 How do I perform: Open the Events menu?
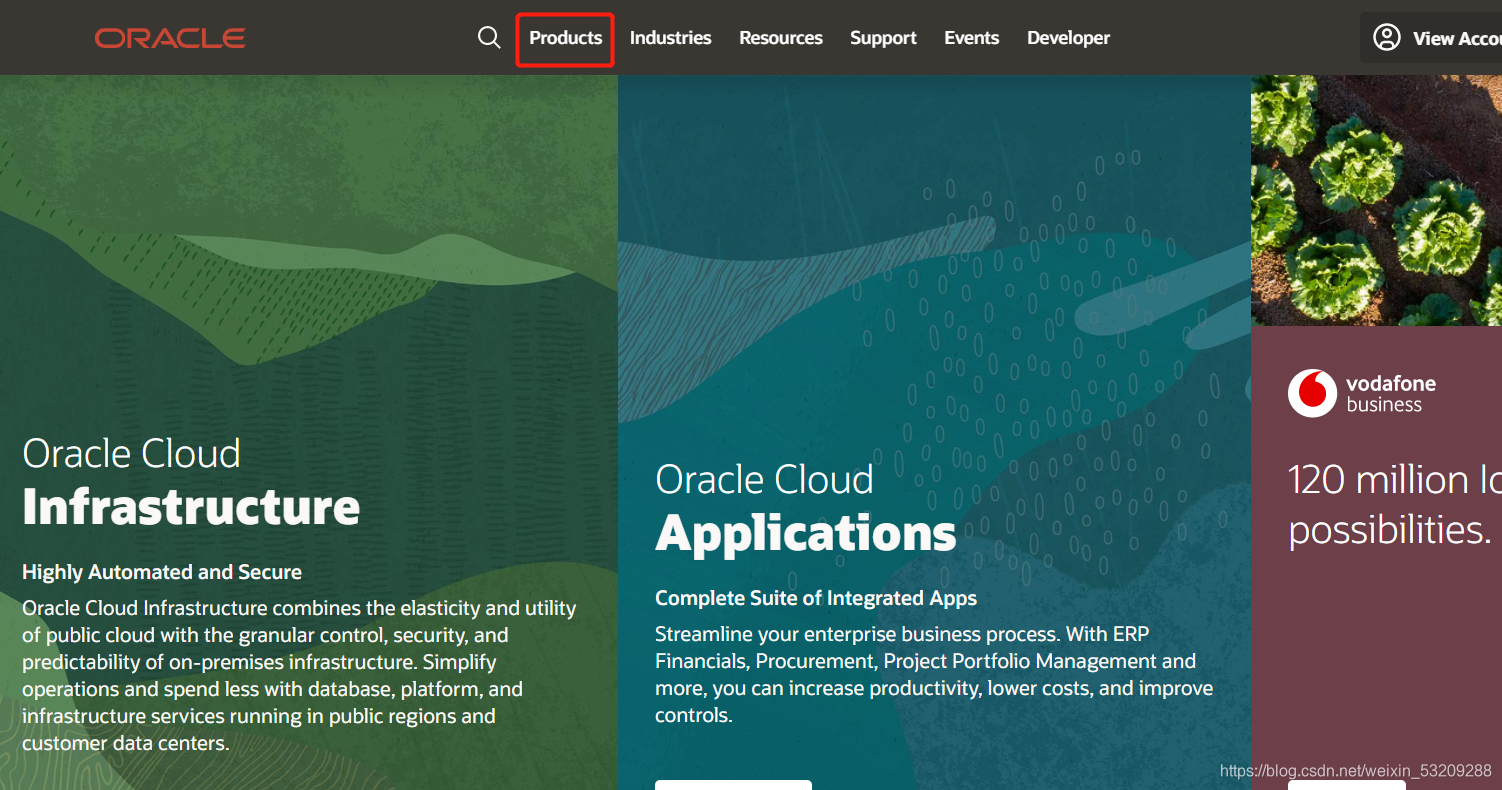[972, 38]
